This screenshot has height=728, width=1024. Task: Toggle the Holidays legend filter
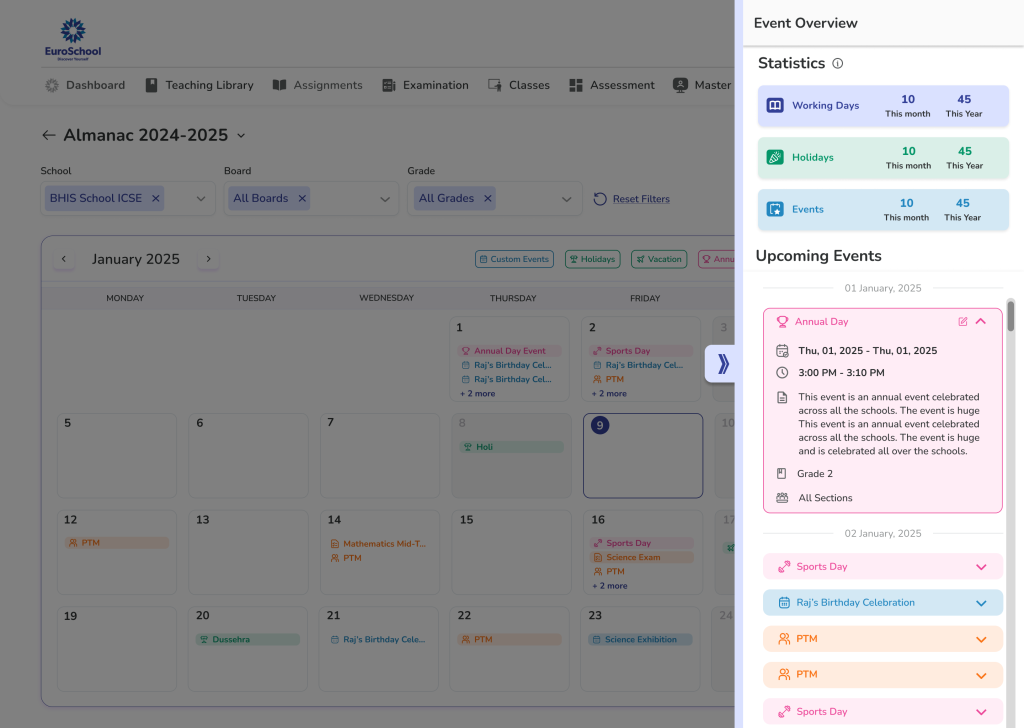(x=592, y=259)
